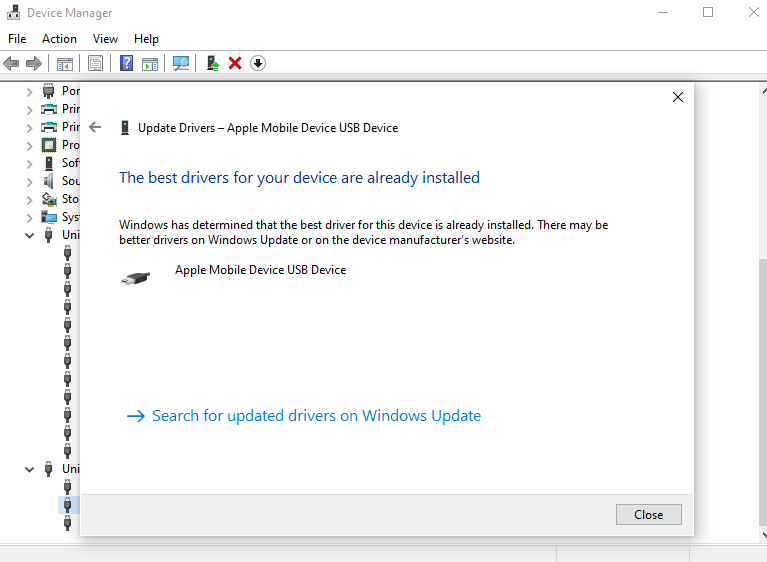Select the Ports category icon
The height and width of the screenshot is (562, 767).
pos(48,90)
